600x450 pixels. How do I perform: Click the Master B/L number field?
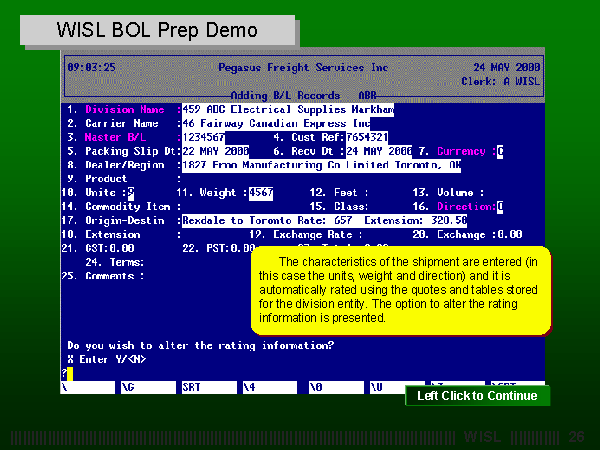(x=204, y=137)
